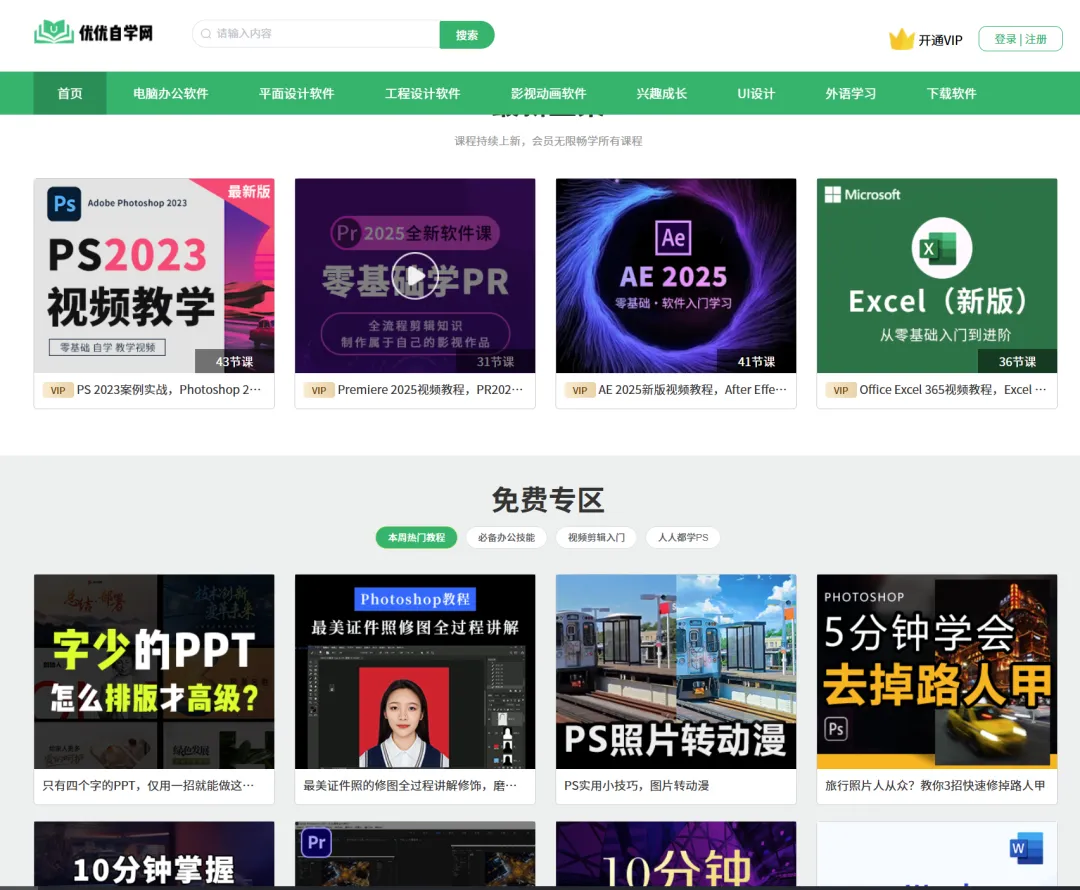1080x890 pixels.
Task: Select the 必备办公技能 filter tab
Action: tap(506, 537)
